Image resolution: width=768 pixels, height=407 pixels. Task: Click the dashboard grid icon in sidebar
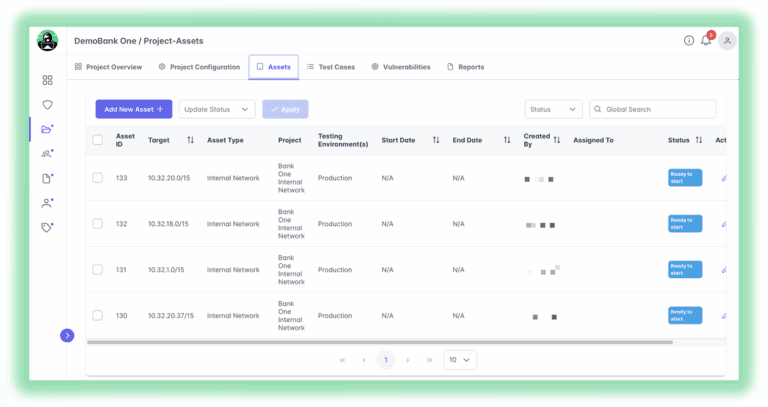coord(47,80)
